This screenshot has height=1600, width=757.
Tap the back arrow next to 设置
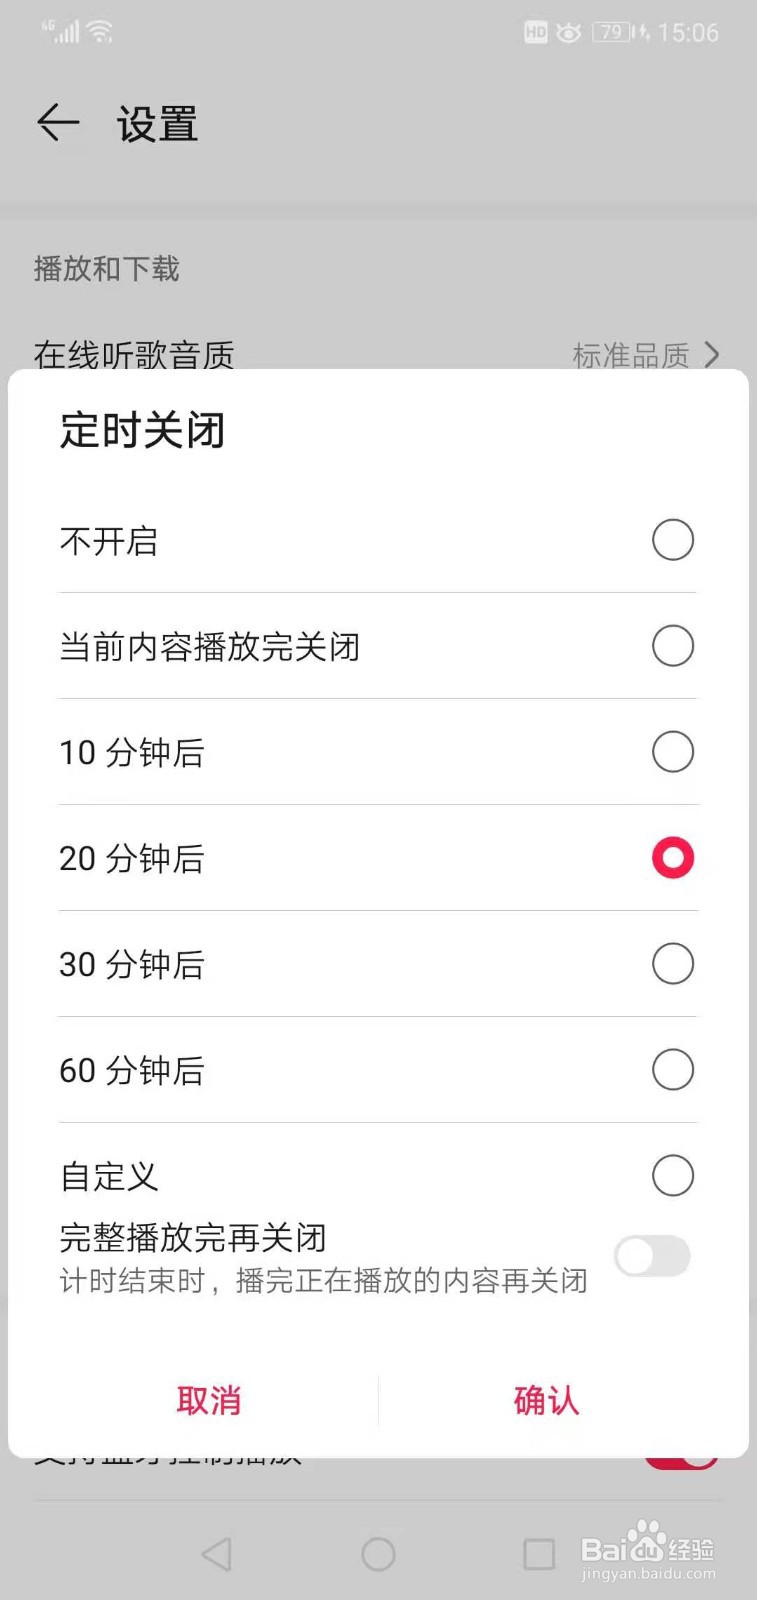58,123
